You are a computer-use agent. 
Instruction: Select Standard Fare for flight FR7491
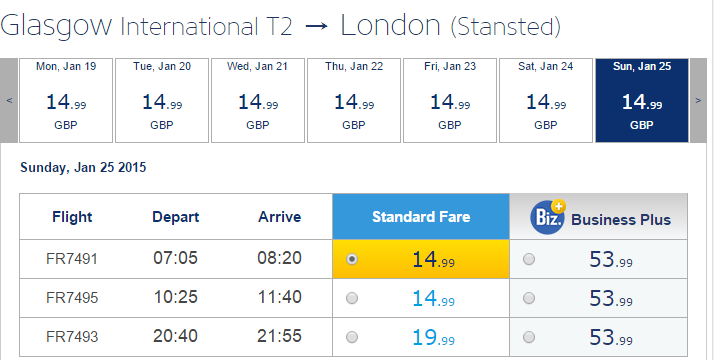[352, 259]
